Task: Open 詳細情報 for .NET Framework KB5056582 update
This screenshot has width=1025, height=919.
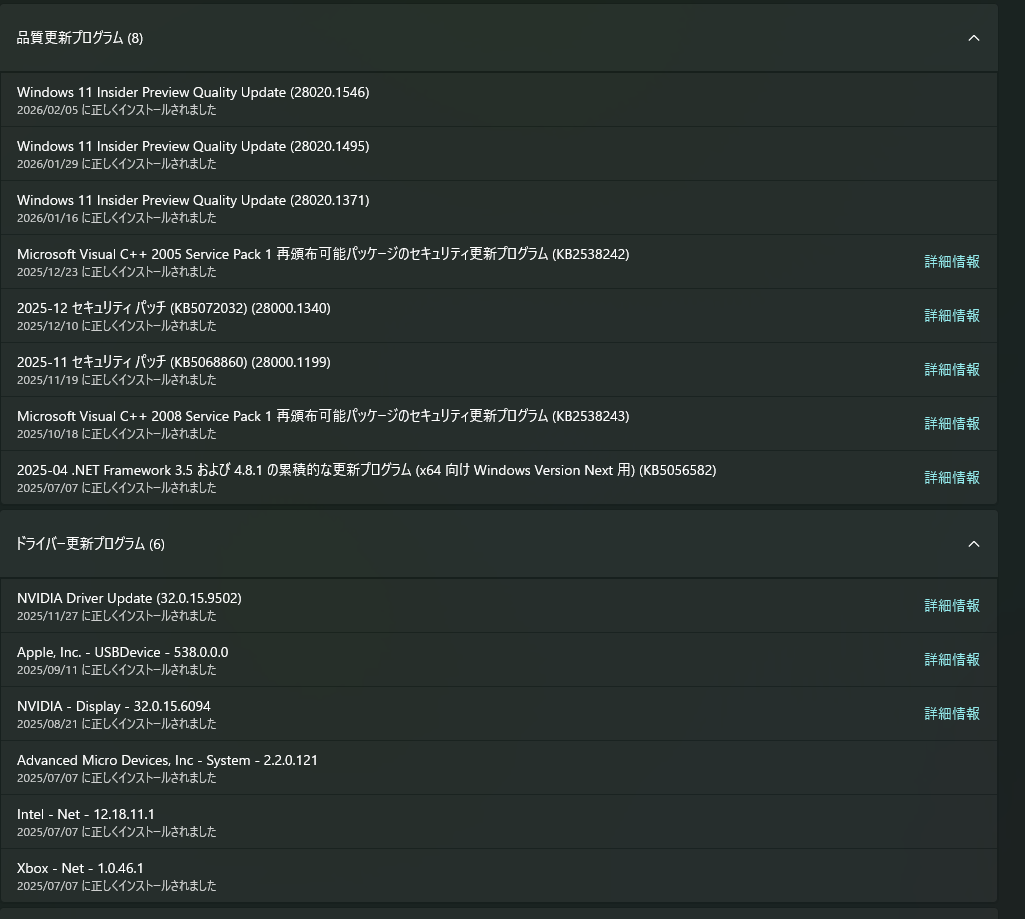Action: (x=952, y=478)
